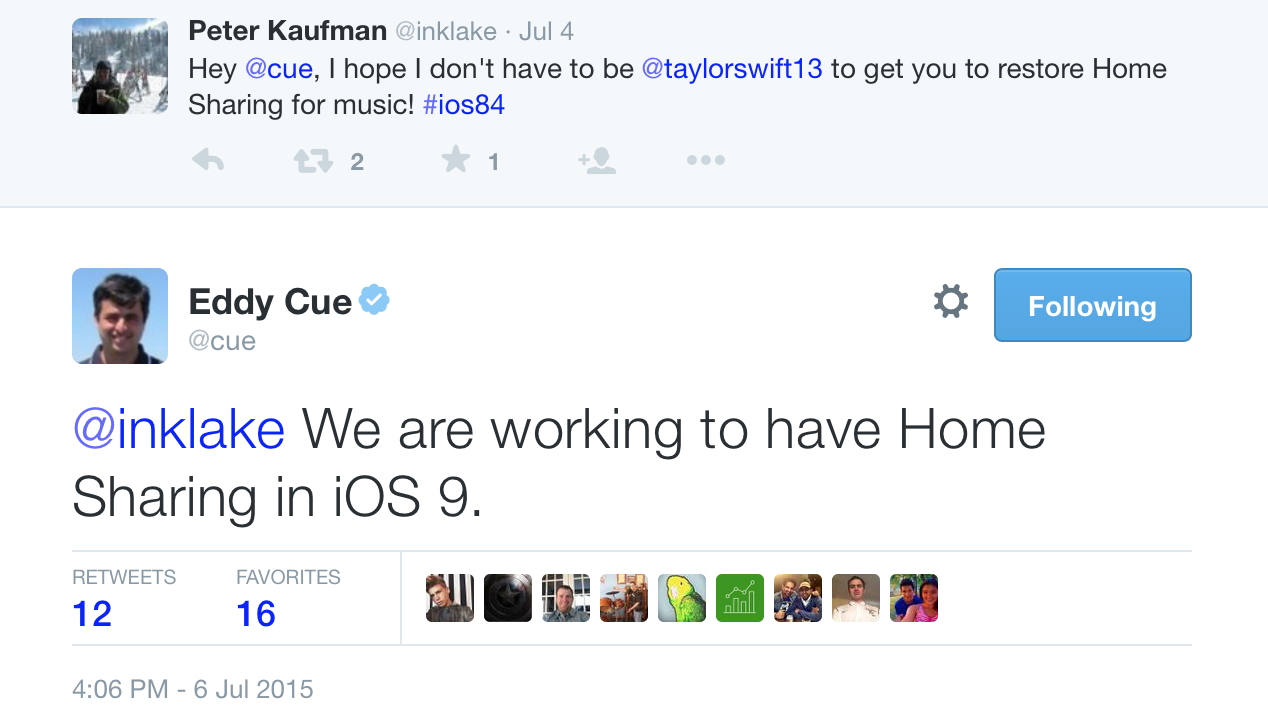The width and height of the screenshot is (1268, 722).
Task: View the 12 retweets list
Action: click(x=92, y=613)
